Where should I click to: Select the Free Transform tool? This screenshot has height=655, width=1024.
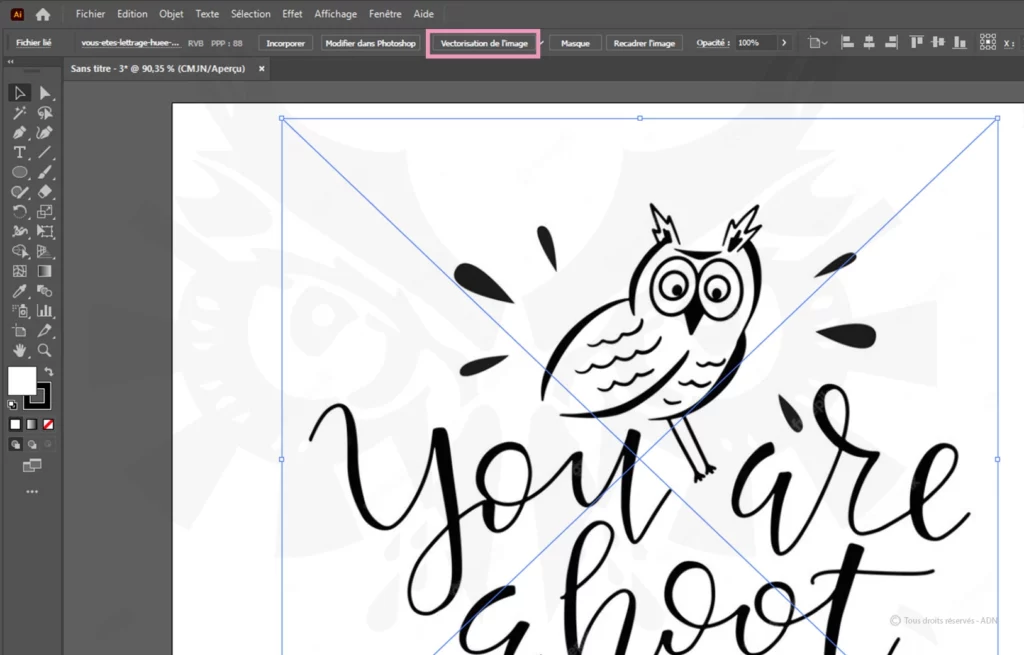pos(44,231)
